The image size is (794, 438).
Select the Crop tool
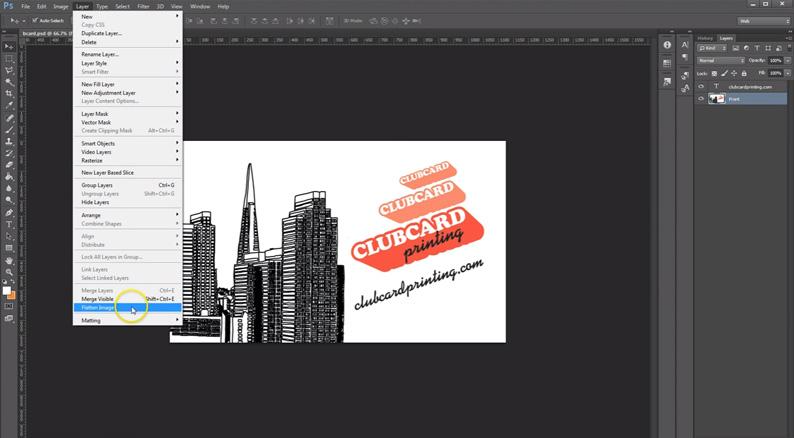[x=9, y=94]
